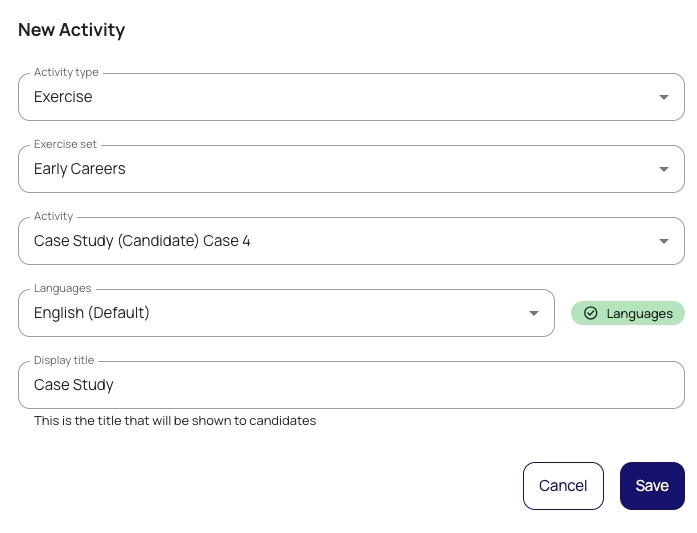Screen dimensions: 697x533
Task: Save the new activity
Action: 652,486
